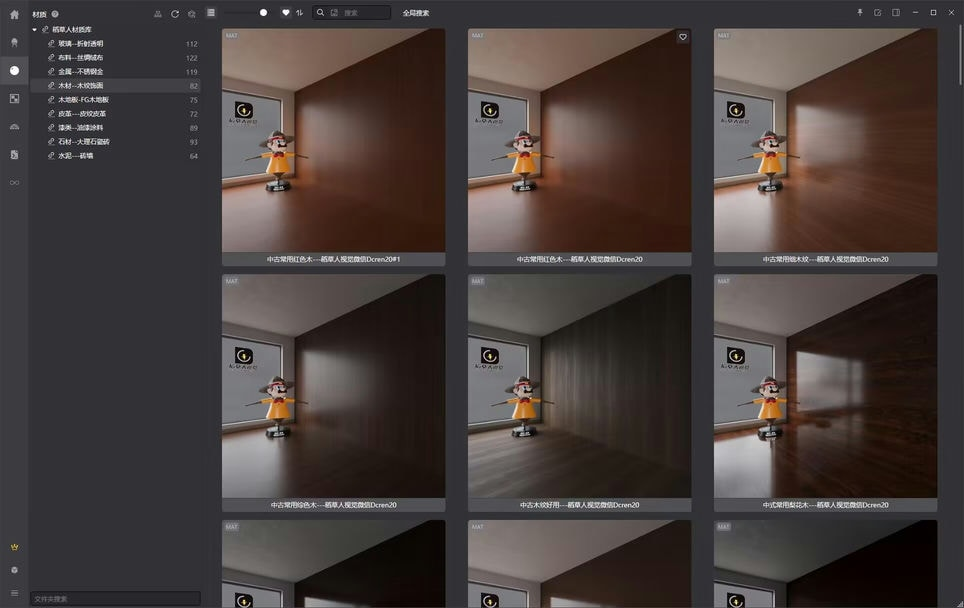
Task: Open the 石材--大理石瓷砖 folder
Action: pos(83,142)
